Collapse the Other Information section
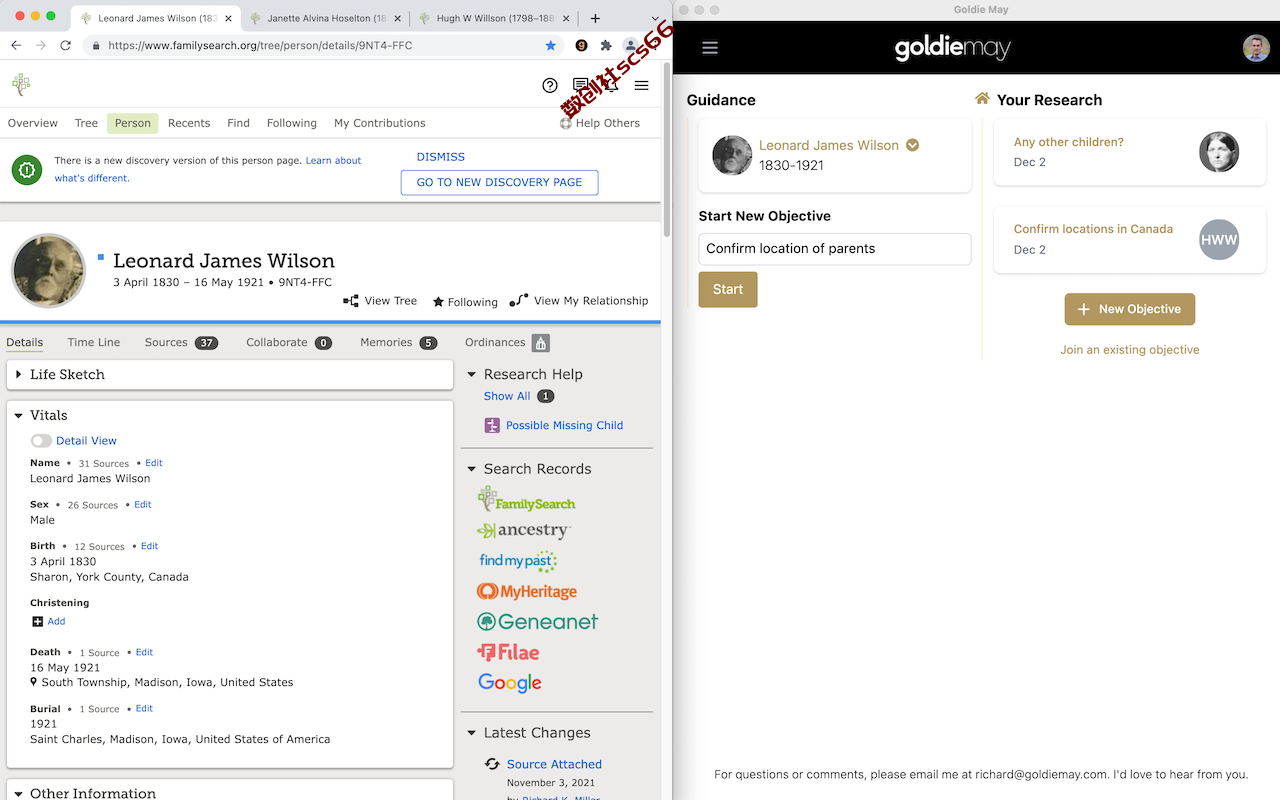 [18, 793]
